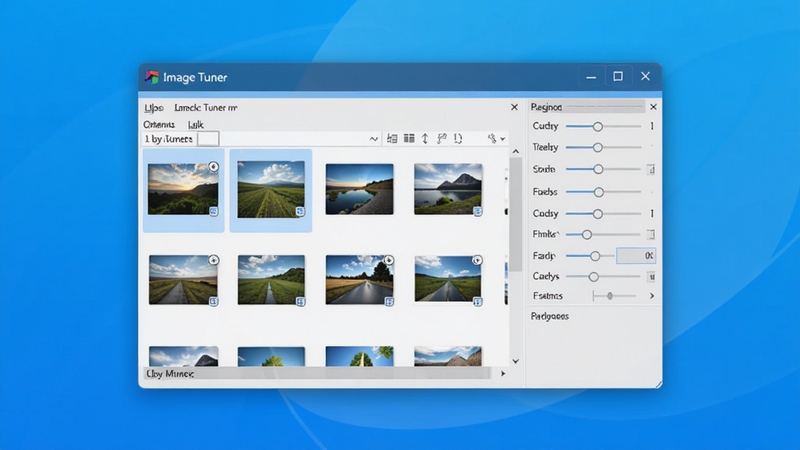This screenshot has height=450, width=800.
Task: Click the square badge on the green field thumbnail
Action: [301, 211]
